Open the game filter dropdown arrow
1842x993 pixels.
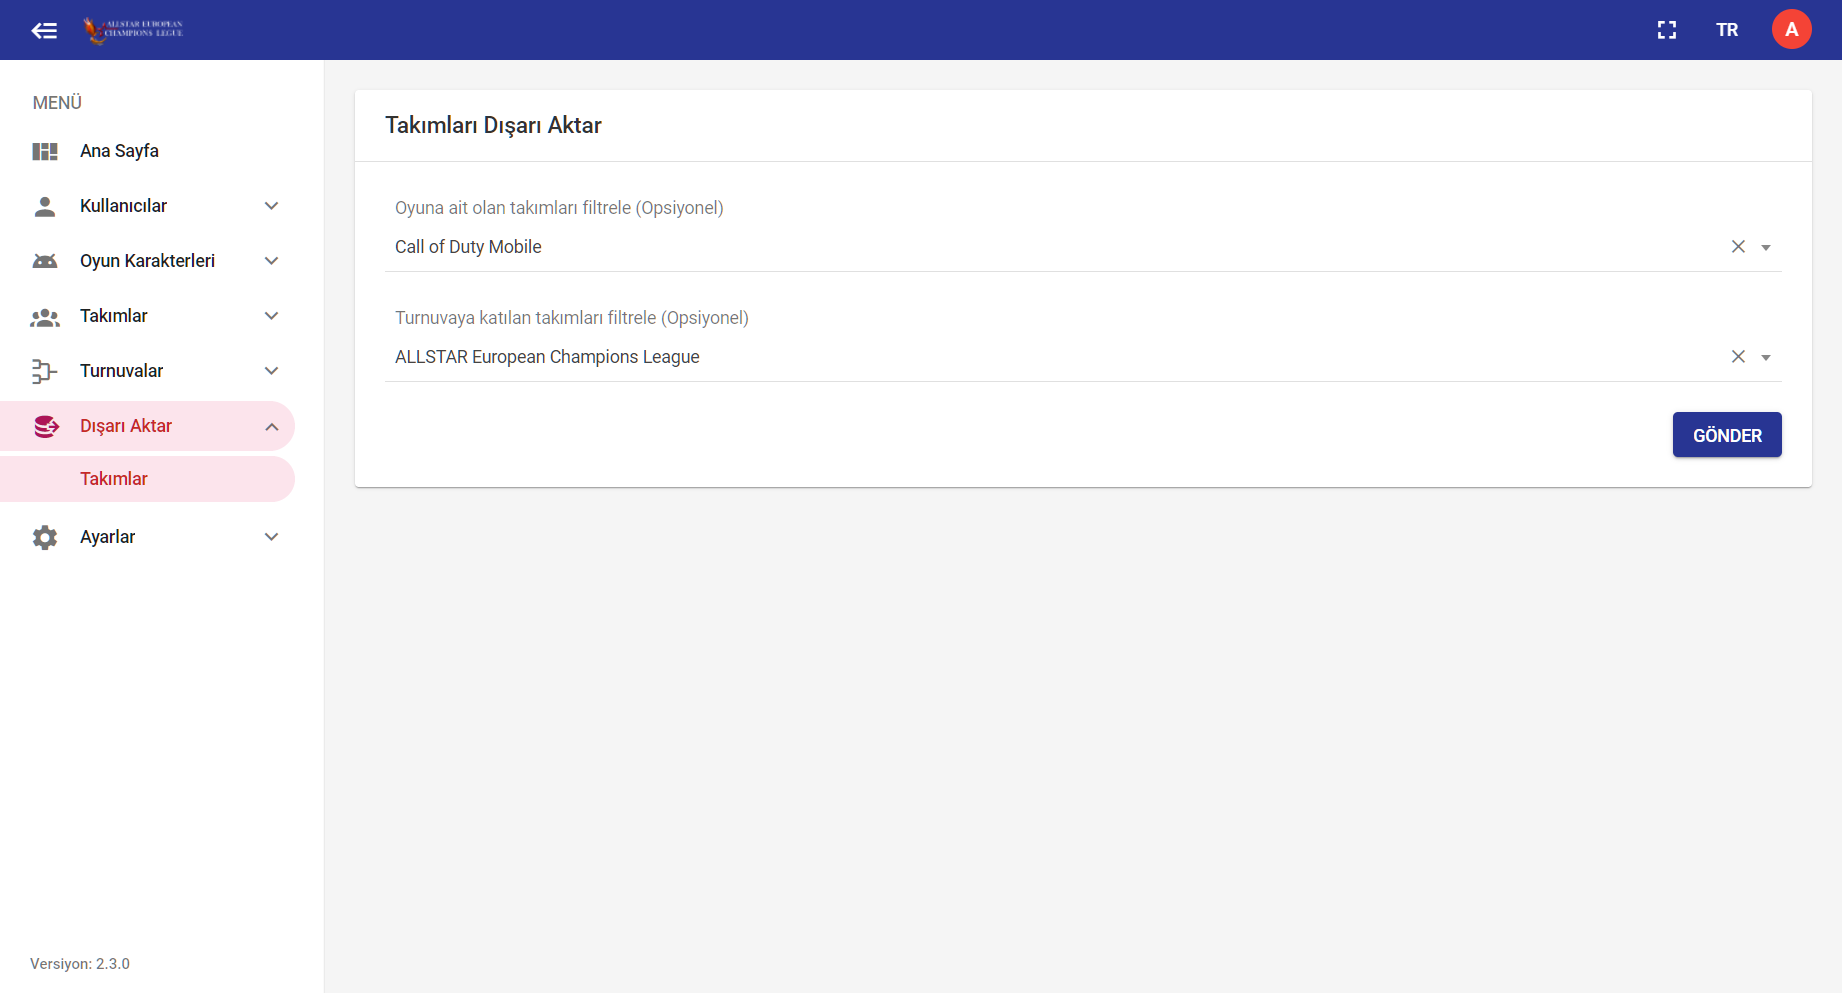(1766, 248)
